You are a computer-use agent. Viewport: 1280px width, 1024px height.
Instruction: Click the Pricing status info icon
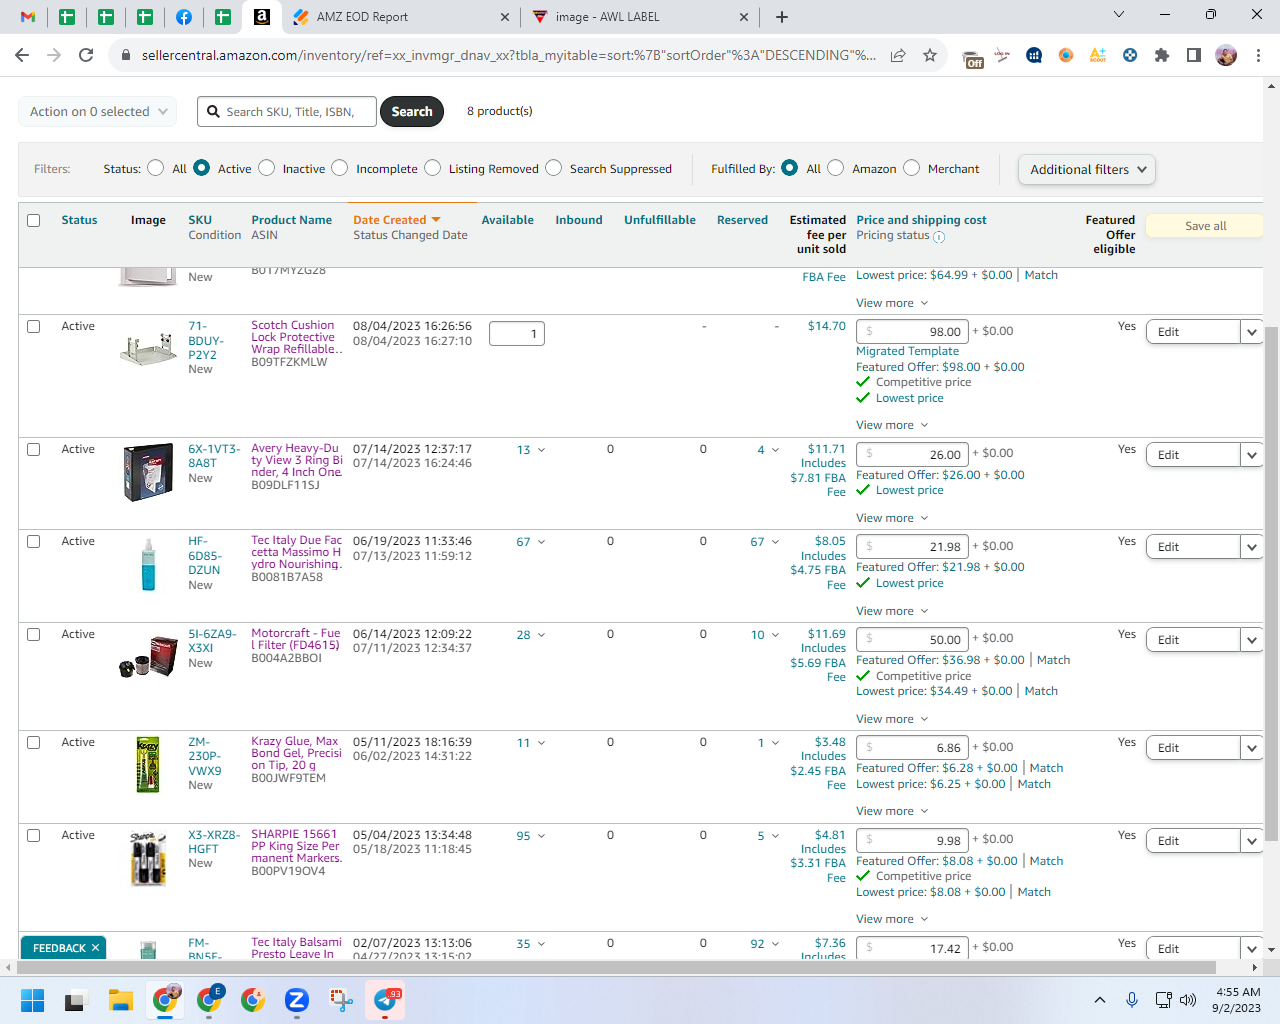[x=939, y=237]
